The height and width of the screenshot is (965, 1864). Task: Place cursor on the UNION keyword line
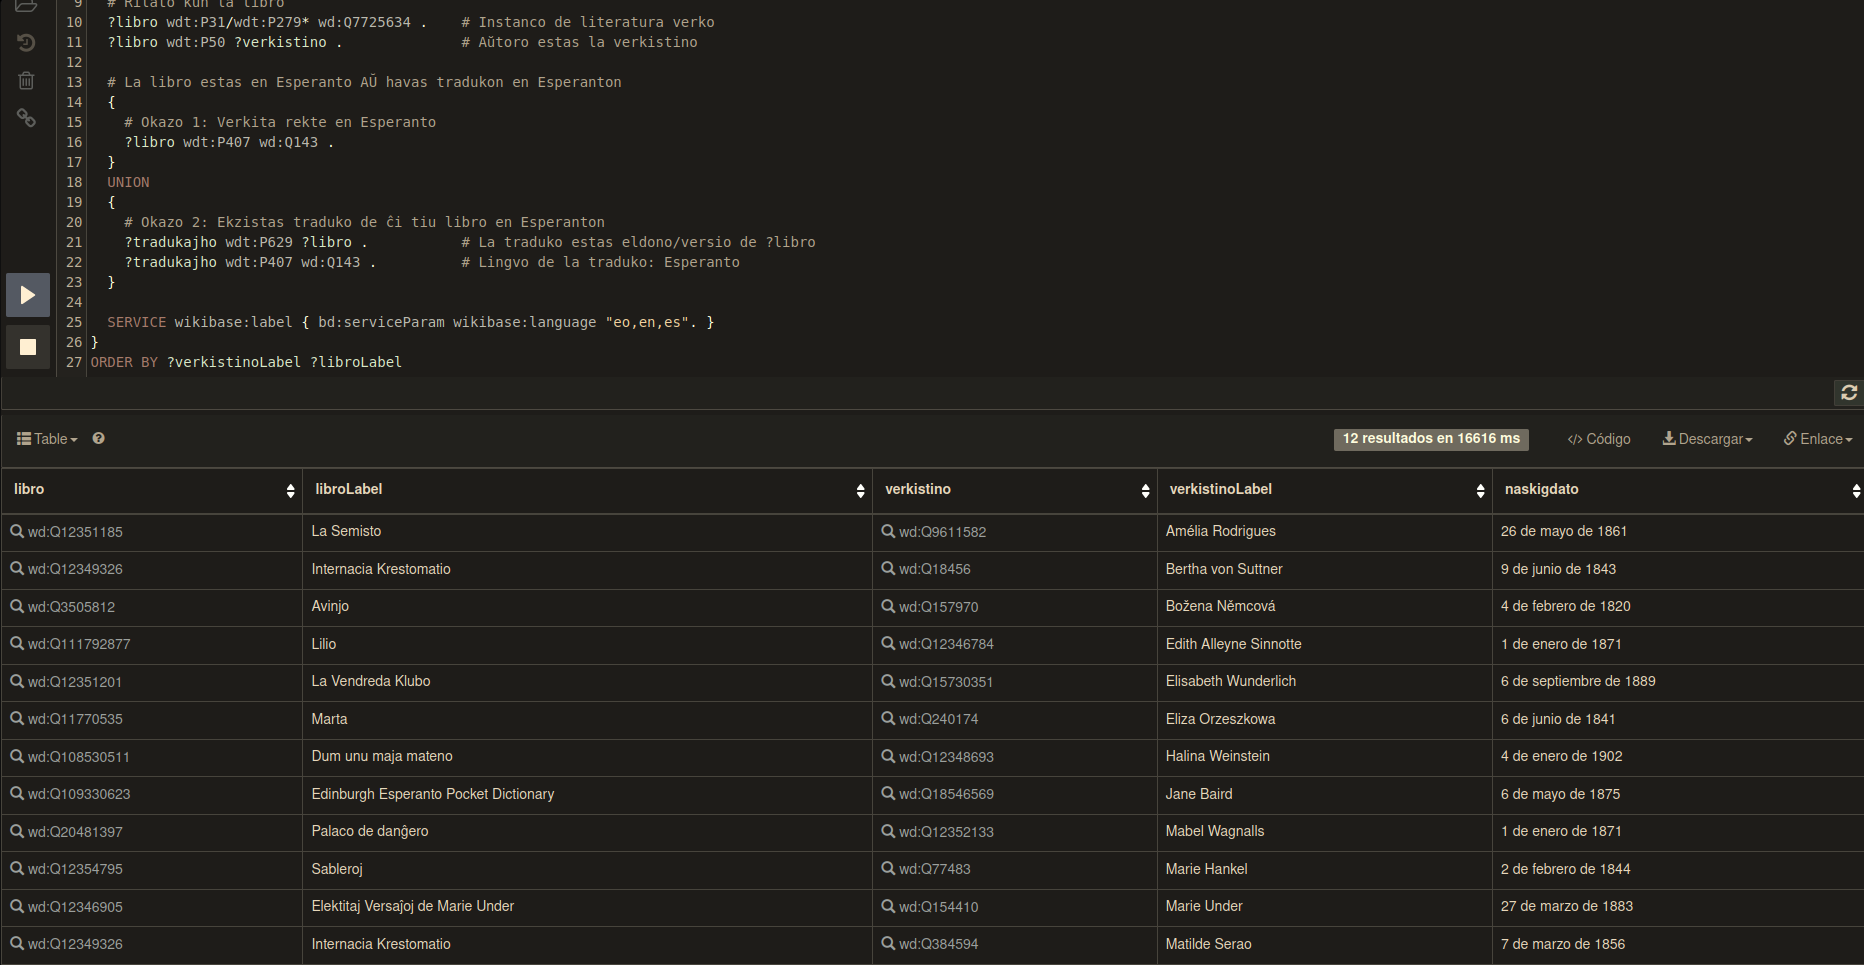pyautogui.click(x=128, y=182)
